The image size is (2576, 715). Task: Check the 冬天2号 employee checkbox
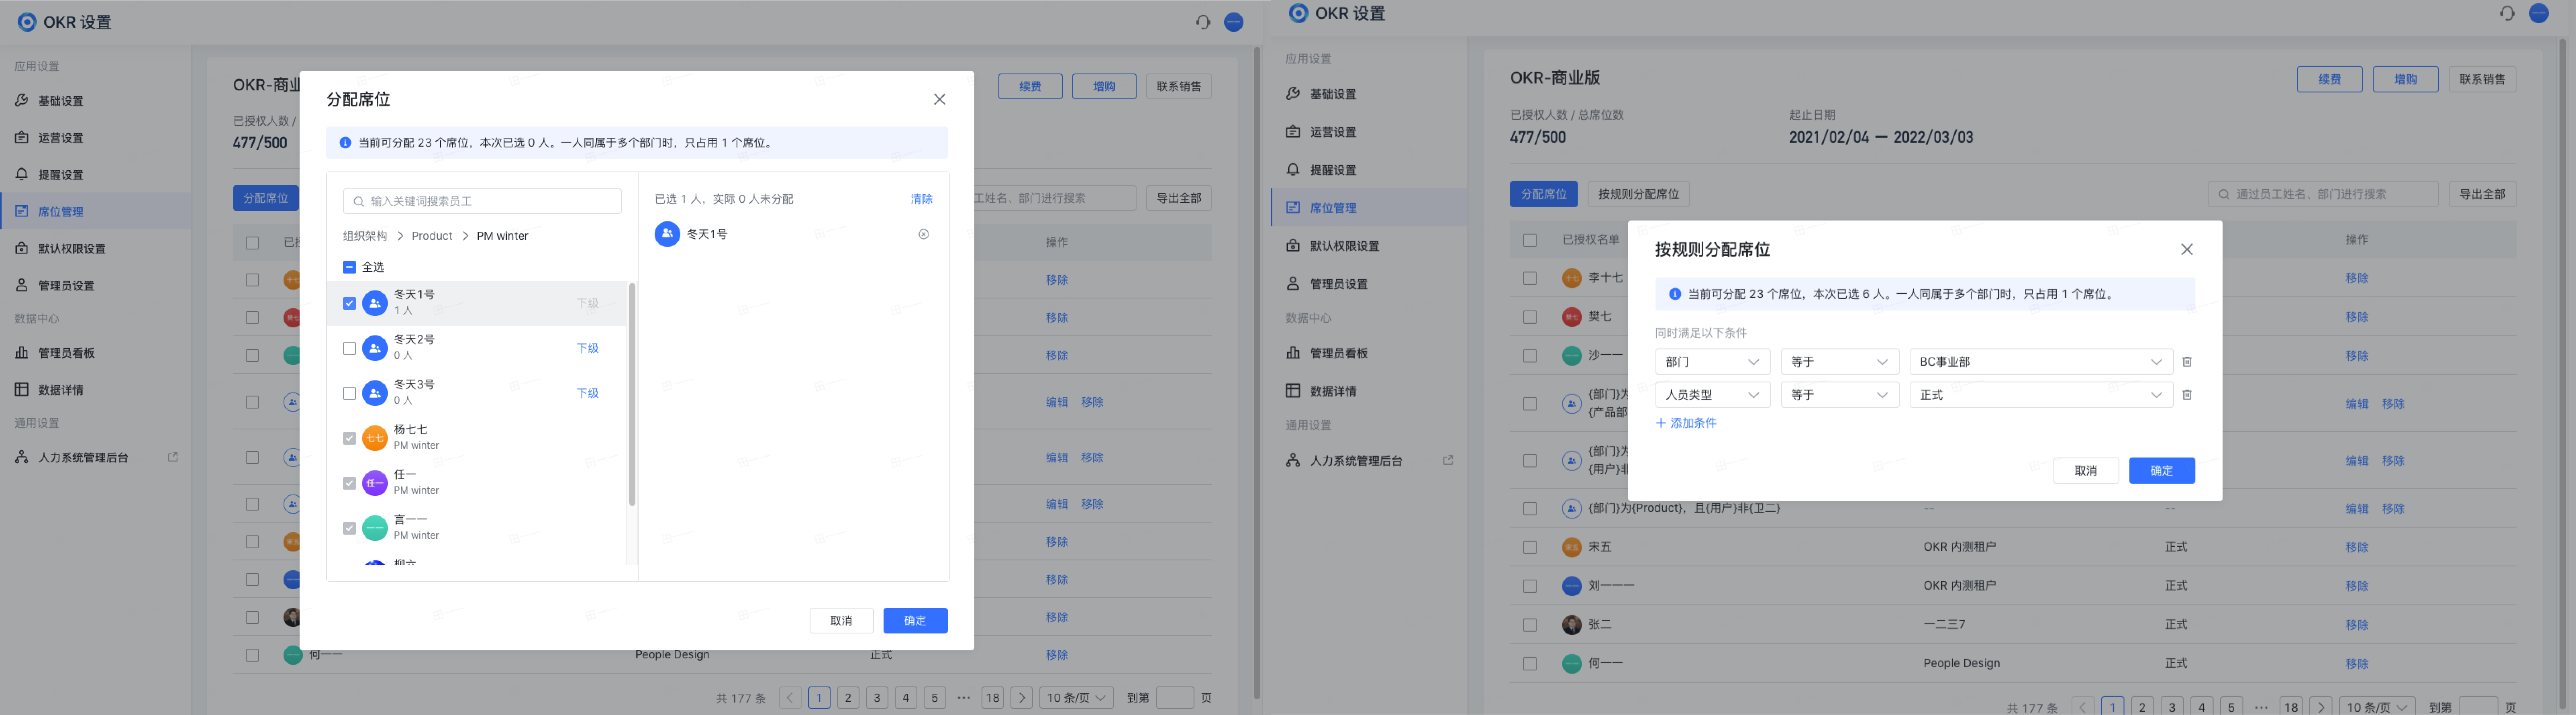[x=350, y=347]
